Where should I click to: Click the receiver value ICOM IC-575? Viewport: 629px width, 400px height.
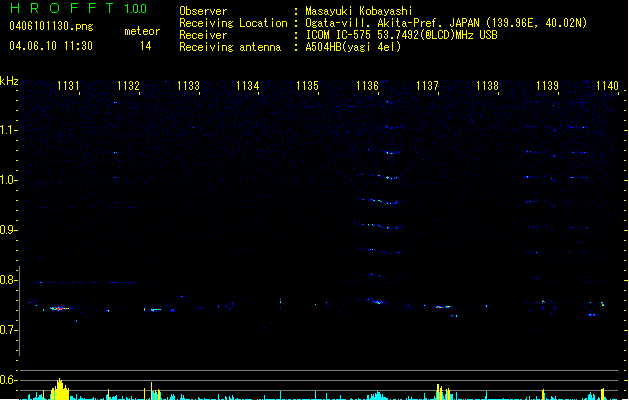pyautogui.click(x=339, y=35)
